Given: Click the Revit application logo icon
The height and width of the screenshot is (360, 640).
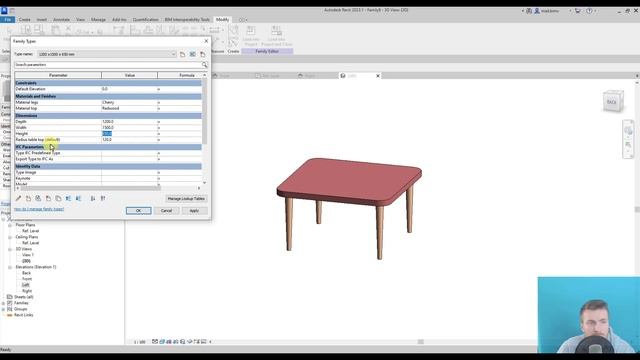Looking at the screenshot, I should 4,11.
